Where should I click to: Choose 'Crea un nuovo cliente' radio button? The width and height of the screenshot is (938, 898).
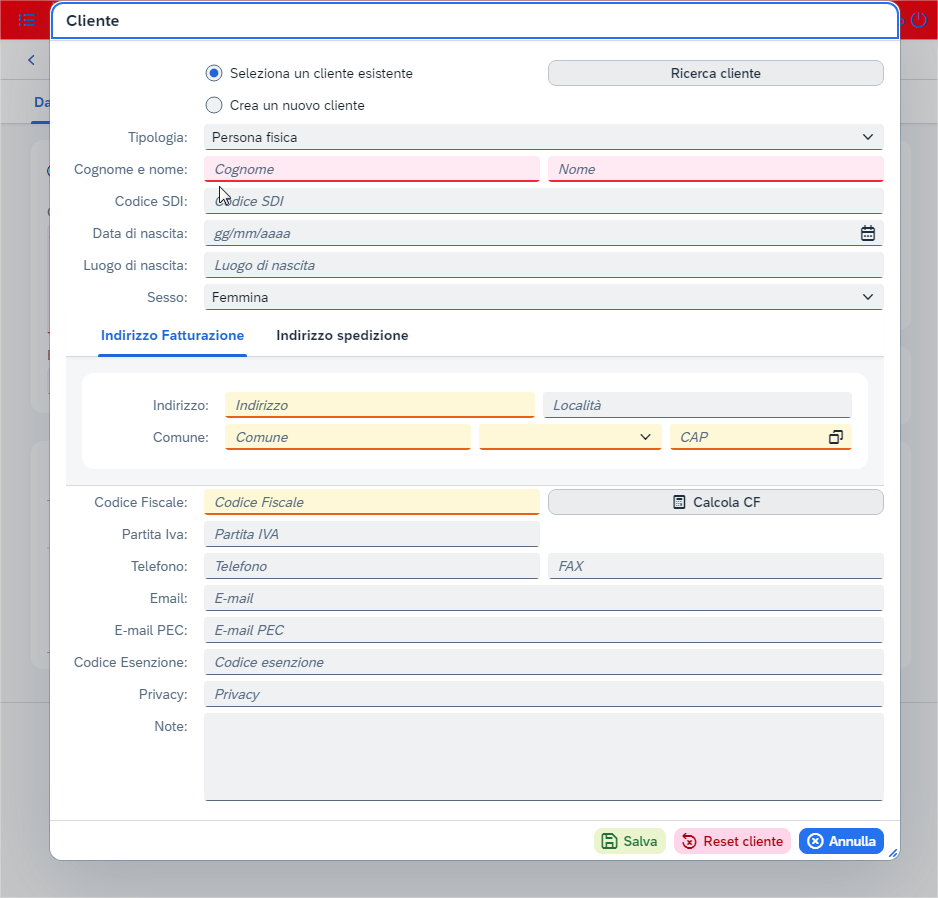pyautogui.click(x=213, y=105)
